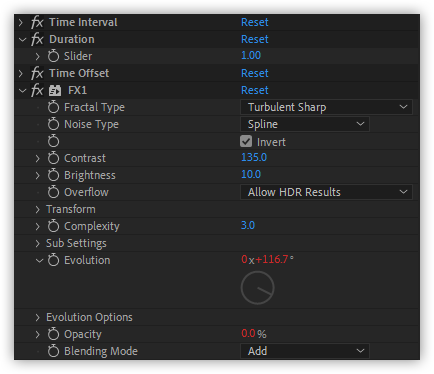Select the Blending Mode property label
The image size is (434, 374).
click(101, 351)
